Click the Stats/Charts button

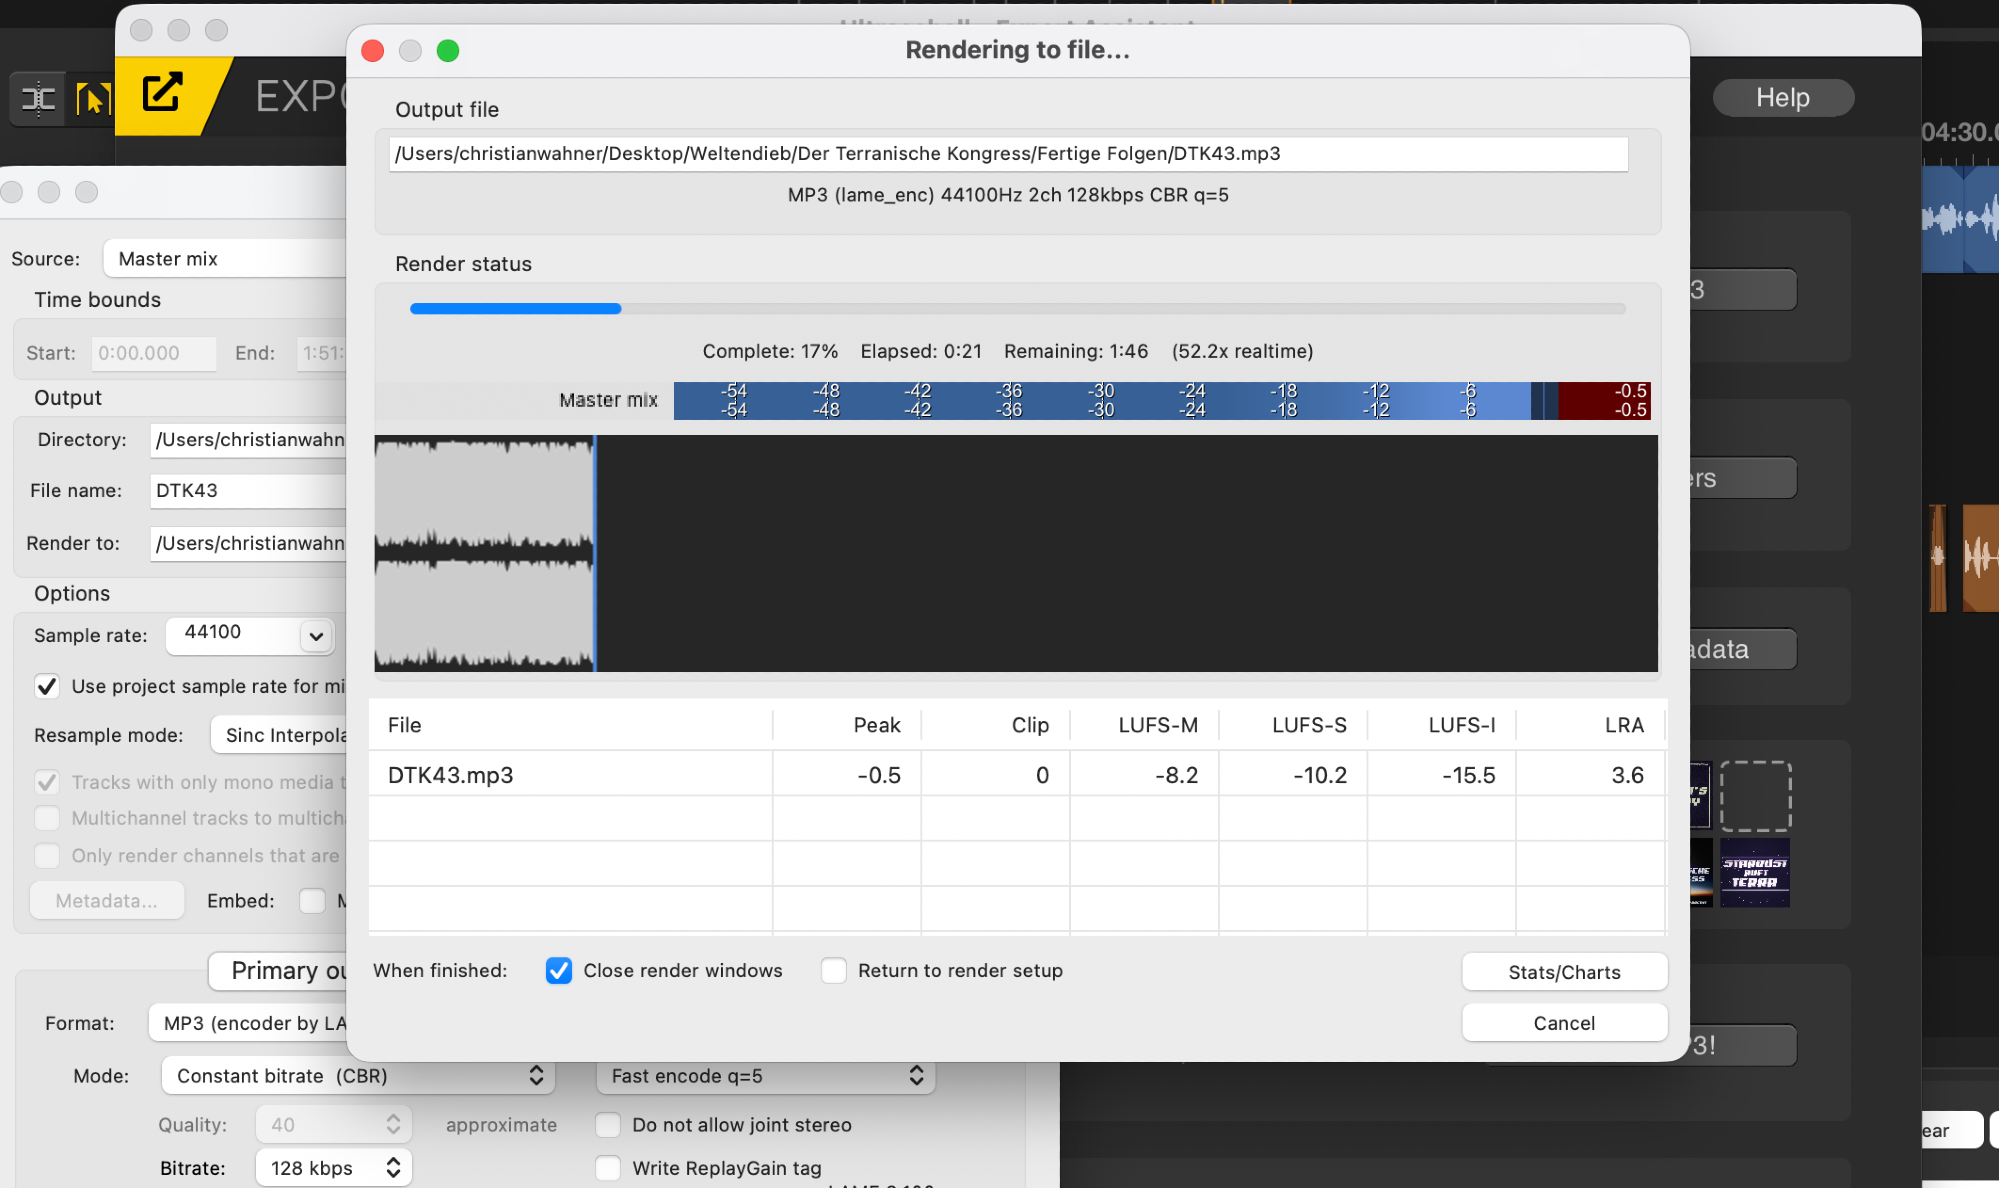[1564, 972]
